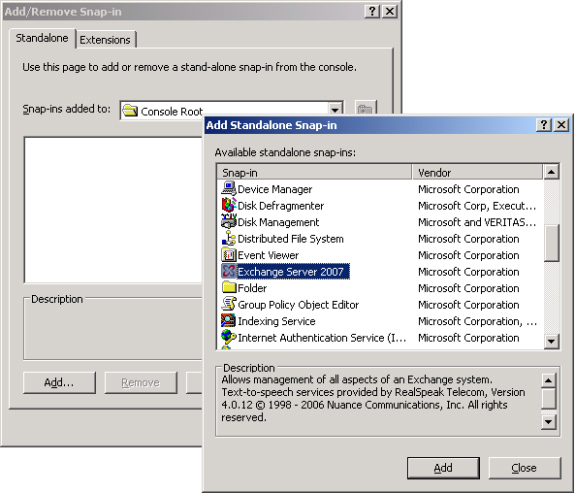Select the Device Manager snap-in icon

(x=229, y=189)
